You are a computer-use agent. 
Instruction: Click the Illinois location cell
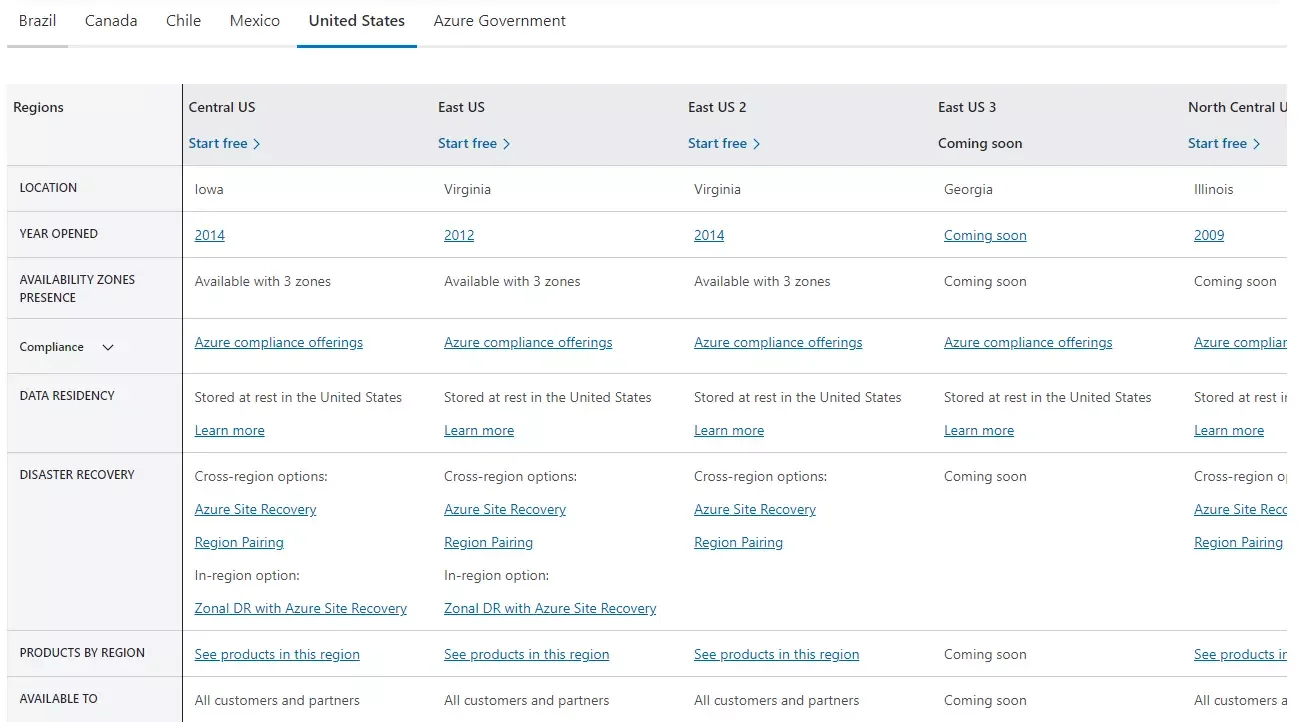click(1214, 189)
